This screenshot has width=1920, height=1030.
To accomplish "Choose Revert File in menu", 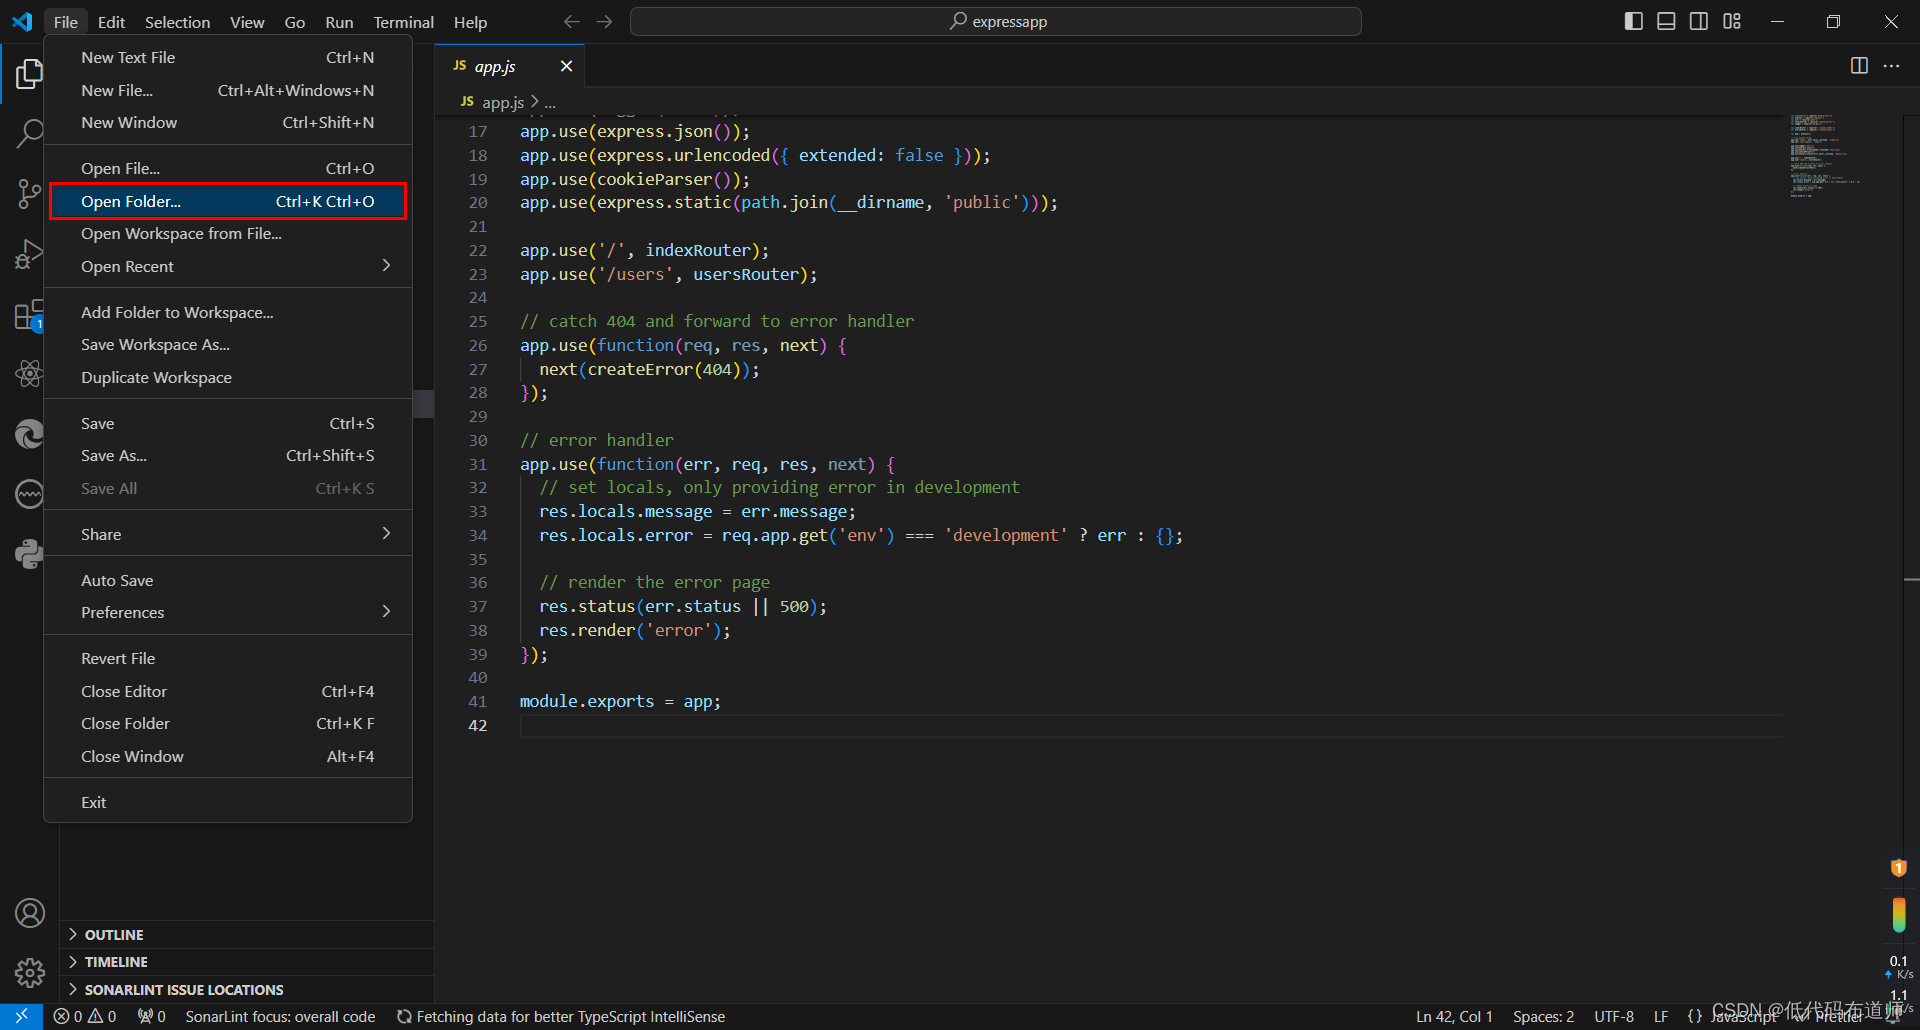I will coord(228,658).
